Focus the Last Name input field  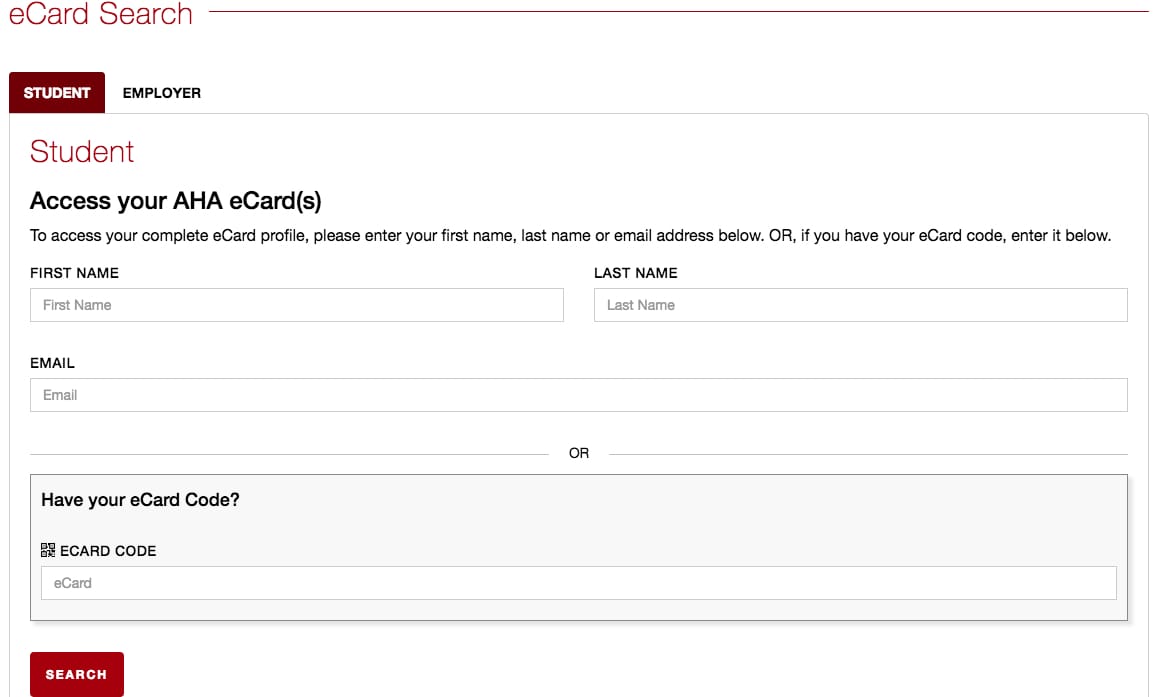[x=860, y=305]
